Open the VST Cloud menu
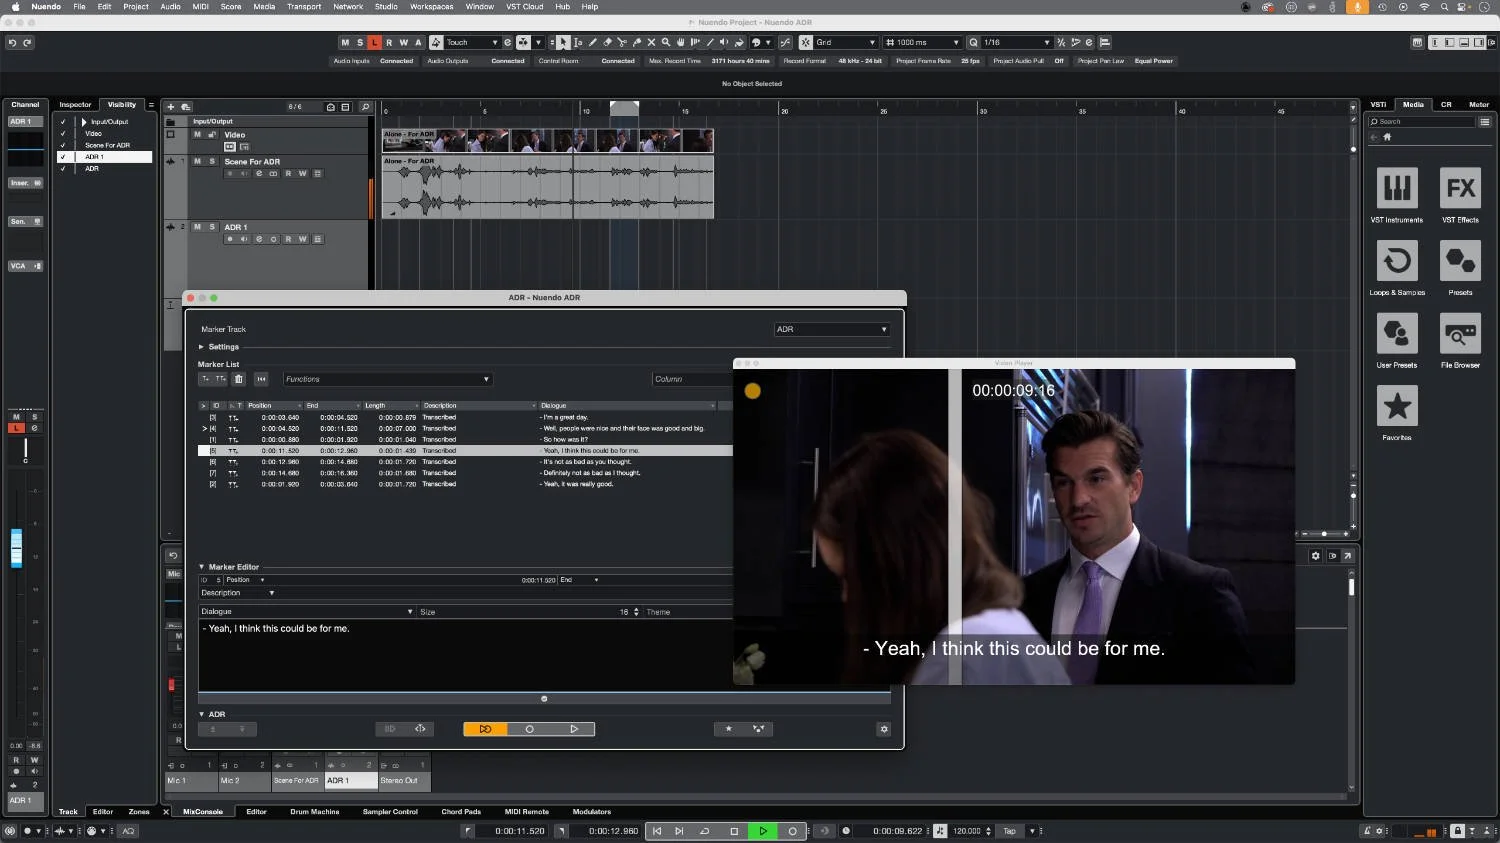 pyautogui.click(x=524, y=6)
